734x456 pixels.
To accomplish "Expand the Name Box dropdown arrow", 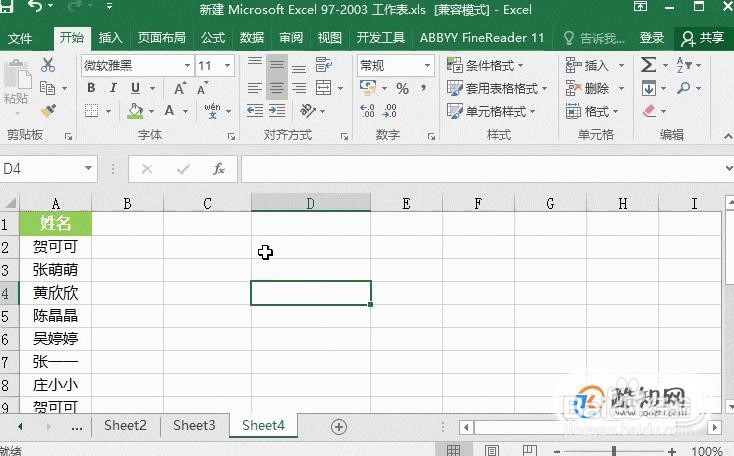I will click(x=88, y=168).
